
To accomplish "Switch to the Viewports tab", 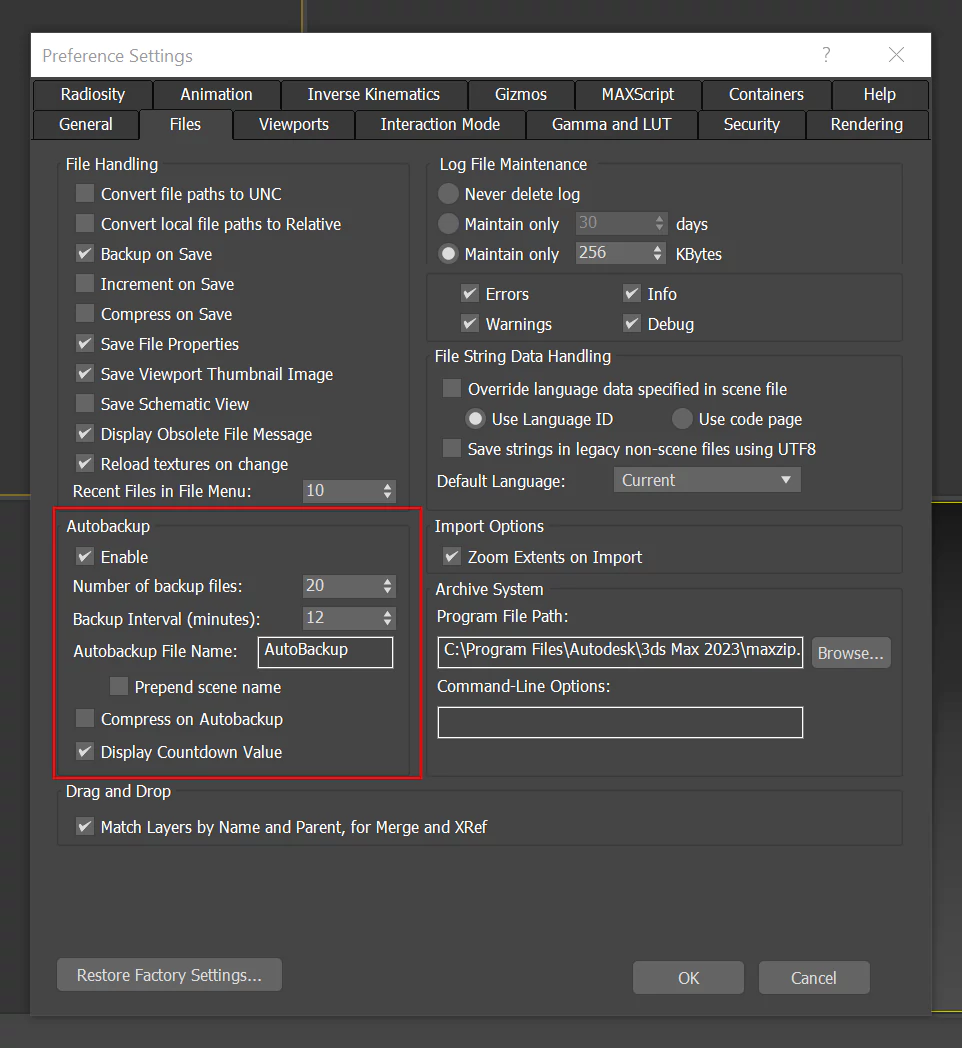I will click(x=293, y=125).
